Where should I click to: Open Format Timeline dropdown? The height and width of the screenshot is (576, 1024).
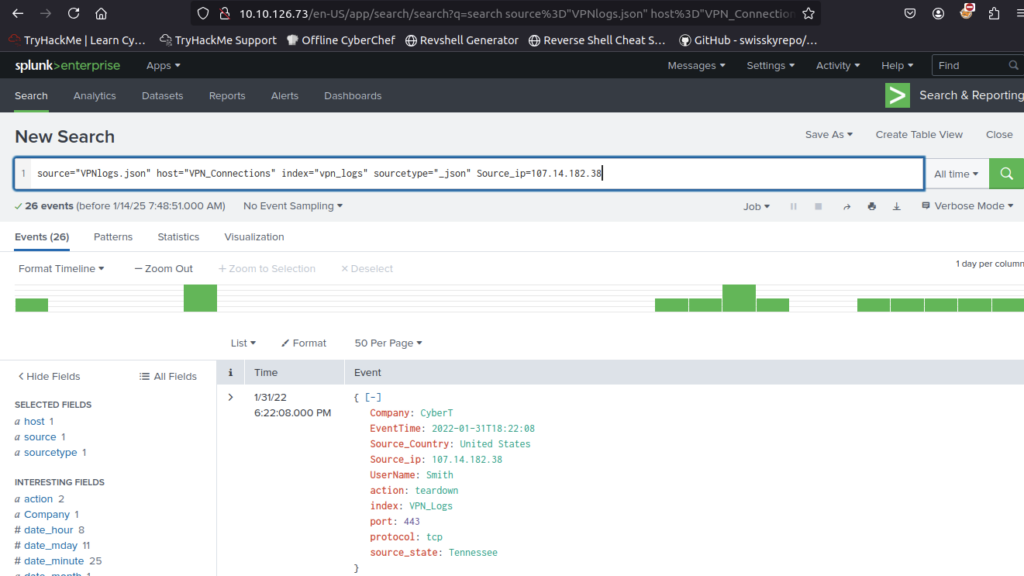click(61, 268)
